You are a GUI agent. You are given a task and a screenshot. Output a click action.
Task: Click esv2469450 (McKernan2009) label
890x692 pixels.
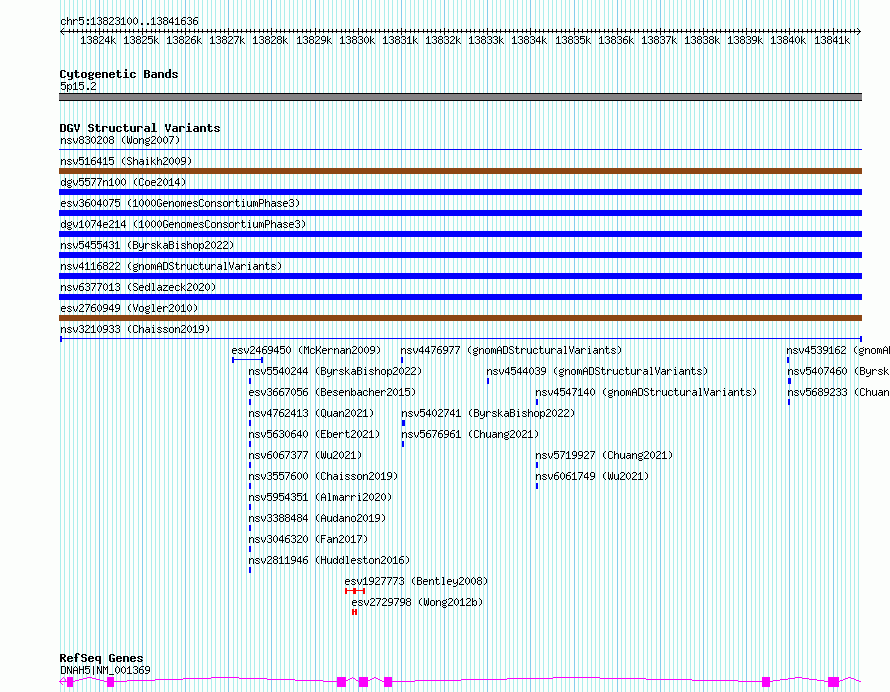pyautogui.click(x=307, y=350)
